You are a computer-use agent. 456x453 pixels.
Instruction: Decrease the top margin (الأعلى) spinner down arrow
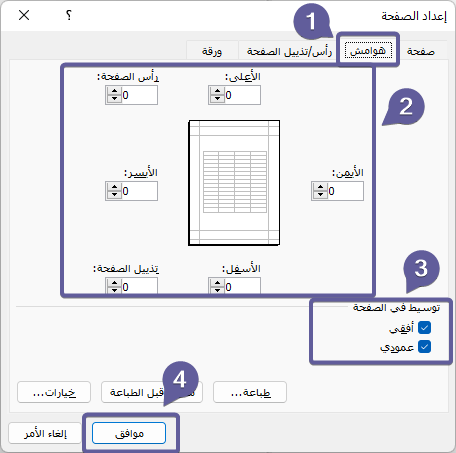(x=217, y=99)
